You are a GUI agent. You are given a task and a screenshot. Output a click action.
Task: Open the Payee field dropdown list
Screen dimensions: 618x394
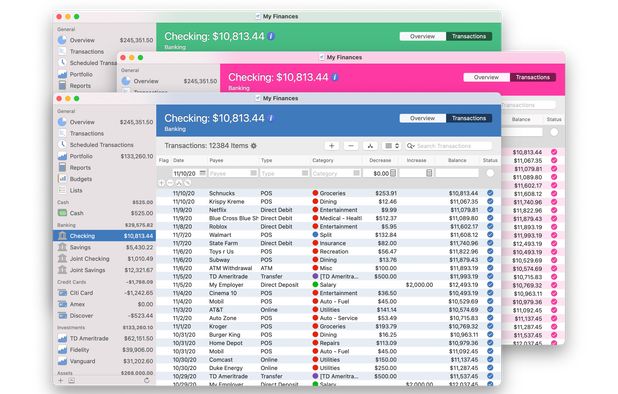click(x=253, y=173)
